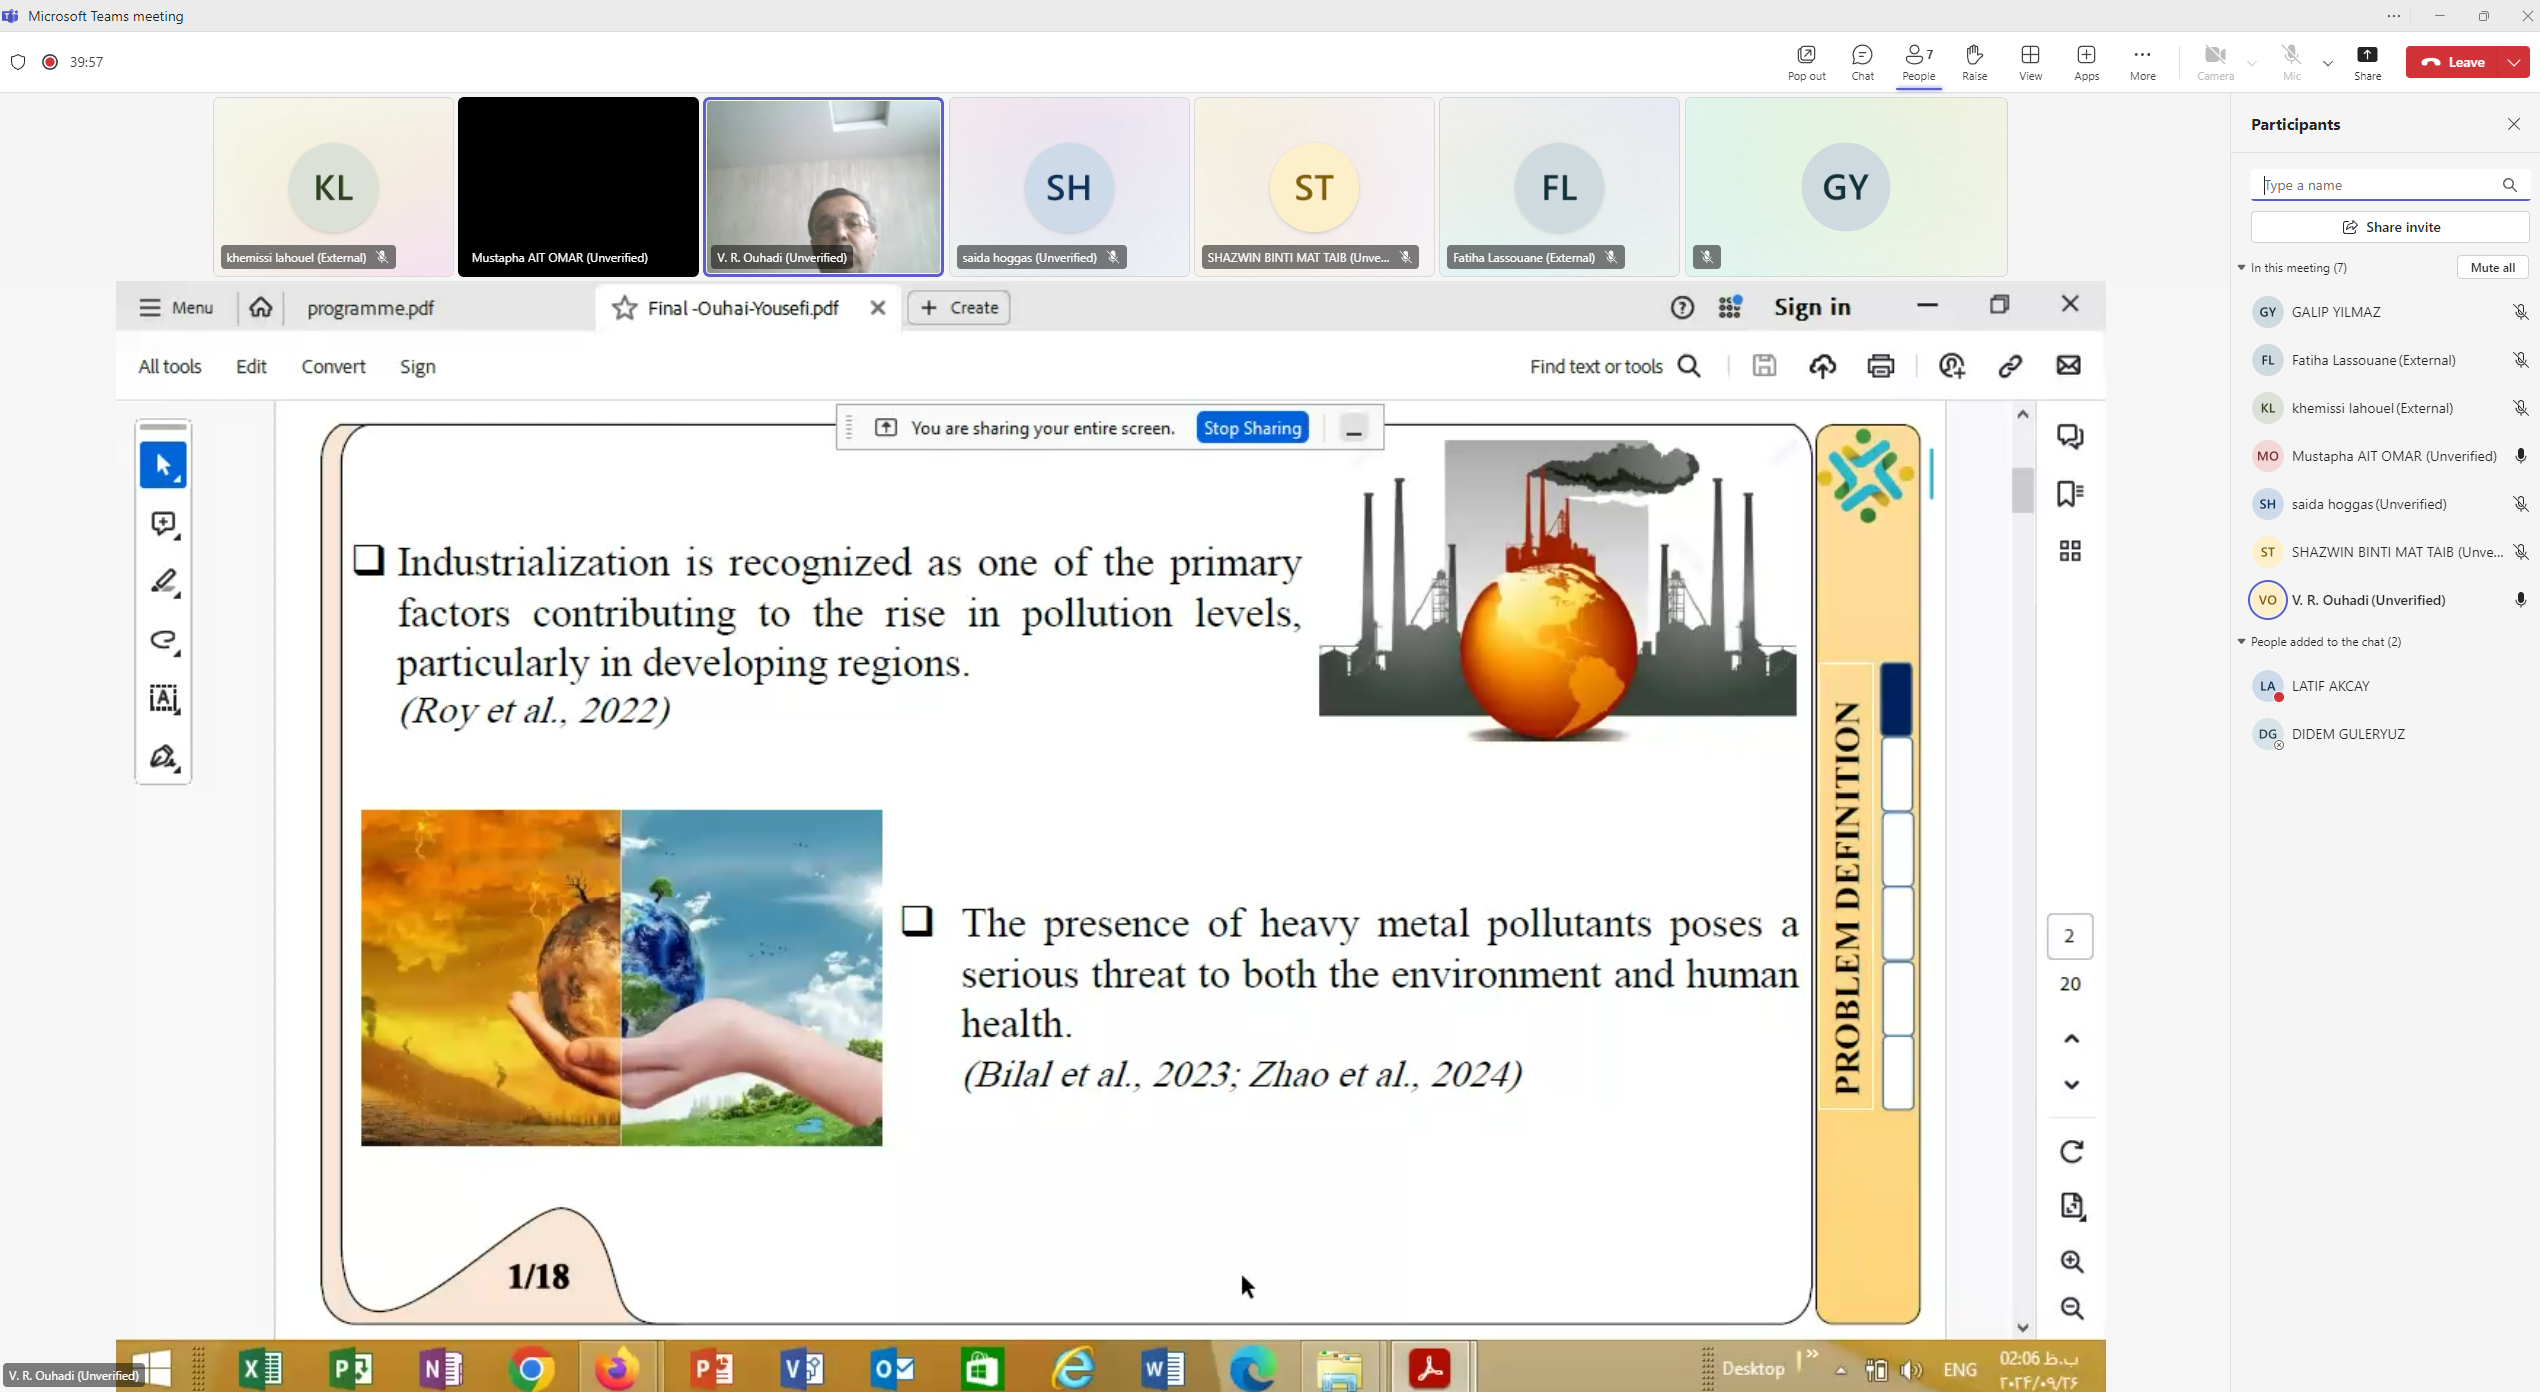2540x1392 pixels.
Task: Click the 'Type a name' search field
Action: pos(2375,185)
